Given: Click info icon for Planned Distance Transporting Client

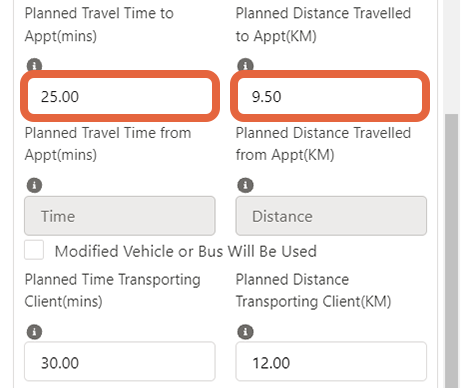Looking at the screenshot, I should [245, 332].
